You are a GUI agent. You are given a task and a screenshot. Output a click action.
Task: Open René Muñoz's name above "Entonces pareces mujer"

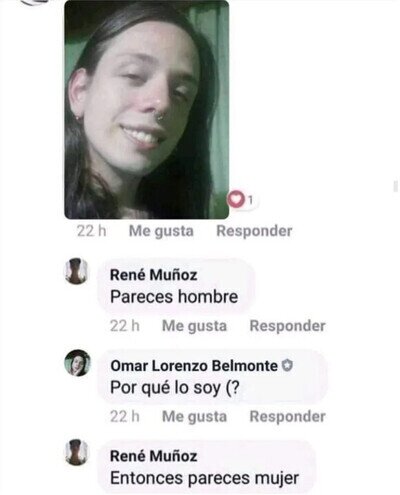(x=154, y=456)
